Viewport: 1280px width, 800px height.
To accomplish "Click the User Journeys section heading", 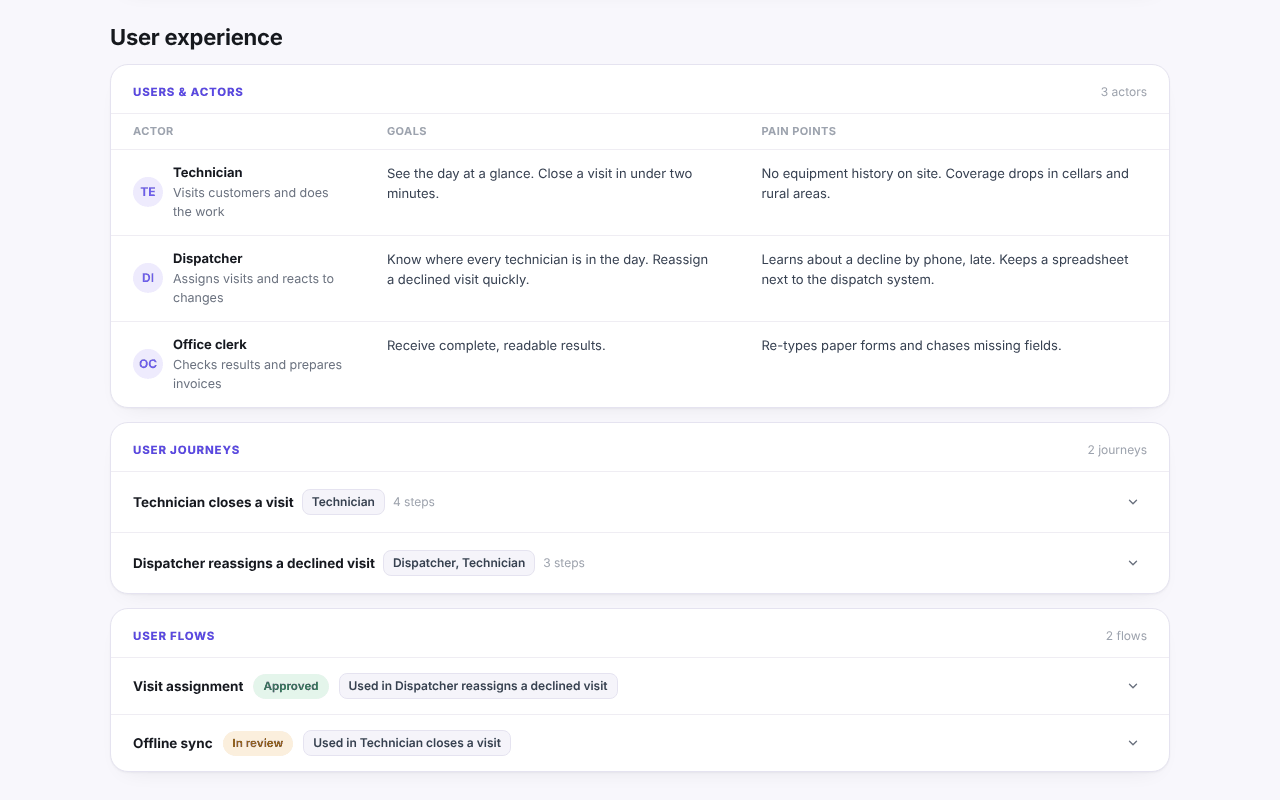I will 186,450.
